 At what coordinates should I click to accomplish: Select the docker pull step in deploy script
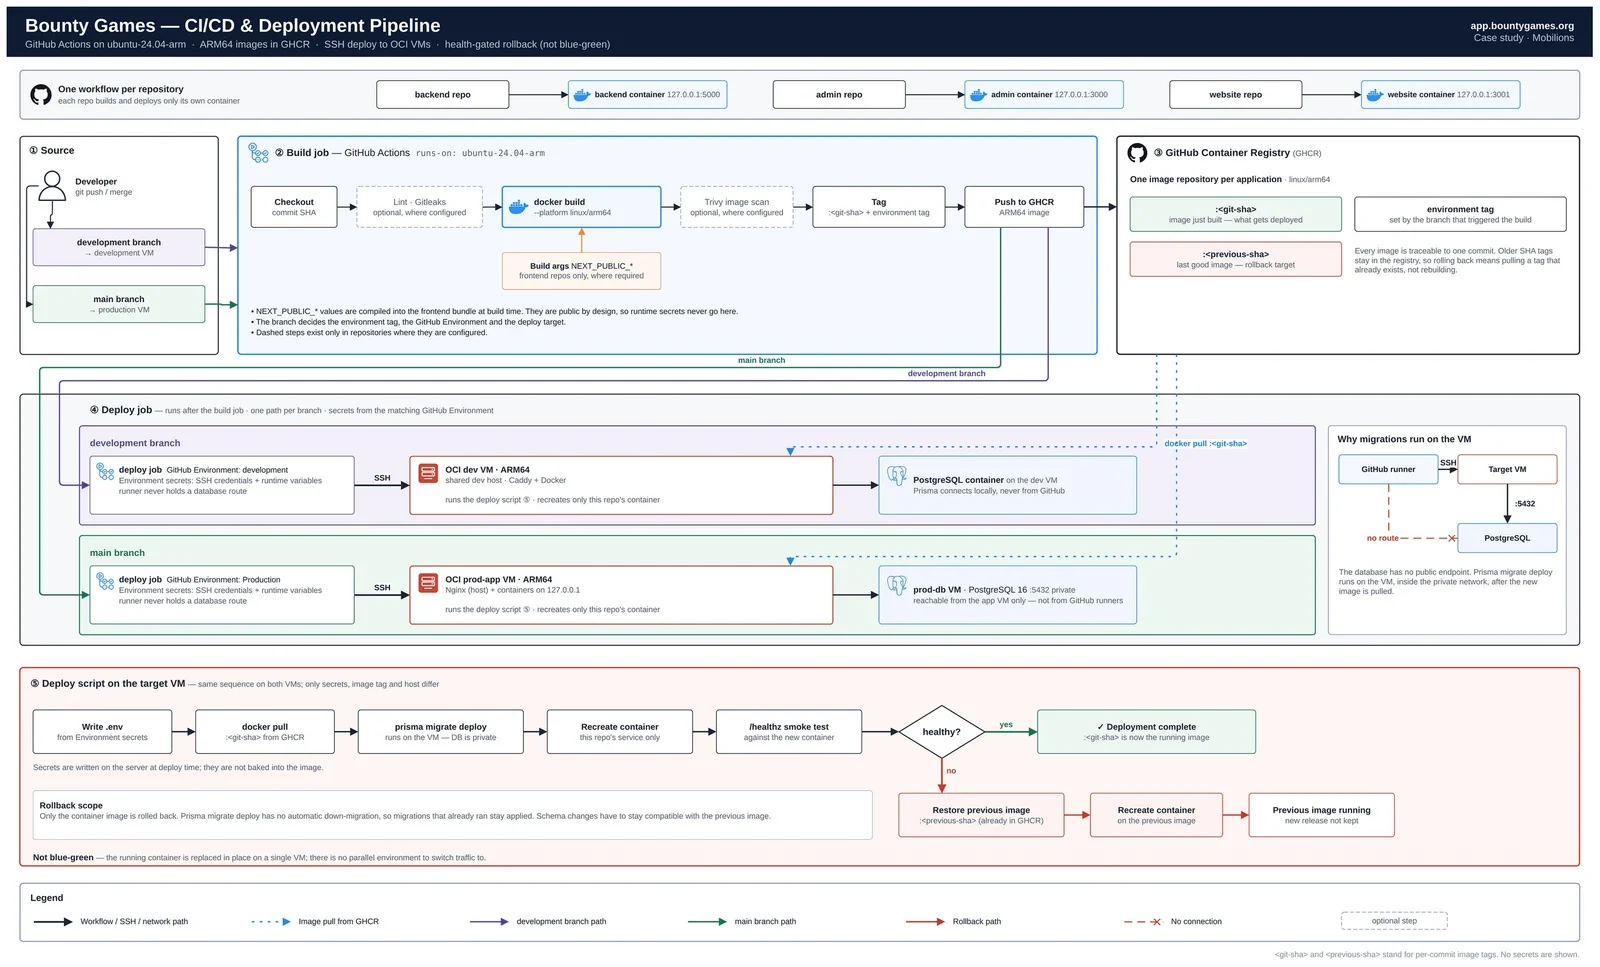(265, 732)
